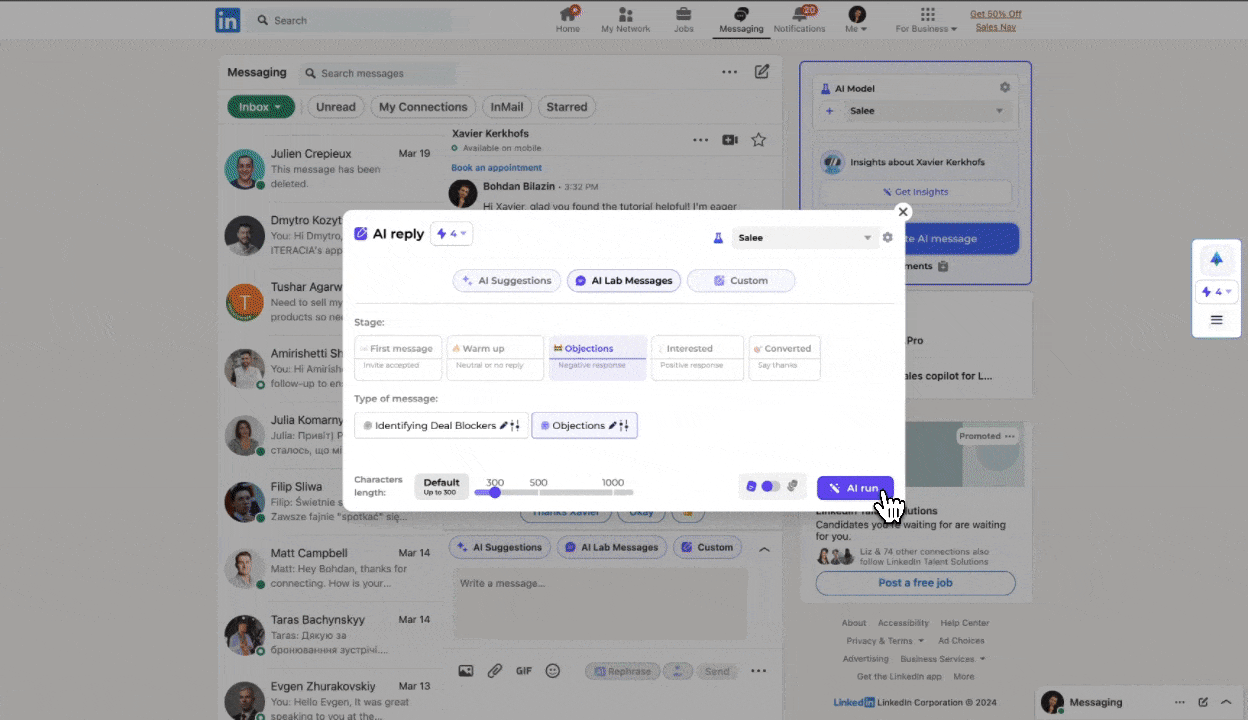Click the floating Salee arrow logo icon
1248x720 pixels.
(x=1217, y=259)
